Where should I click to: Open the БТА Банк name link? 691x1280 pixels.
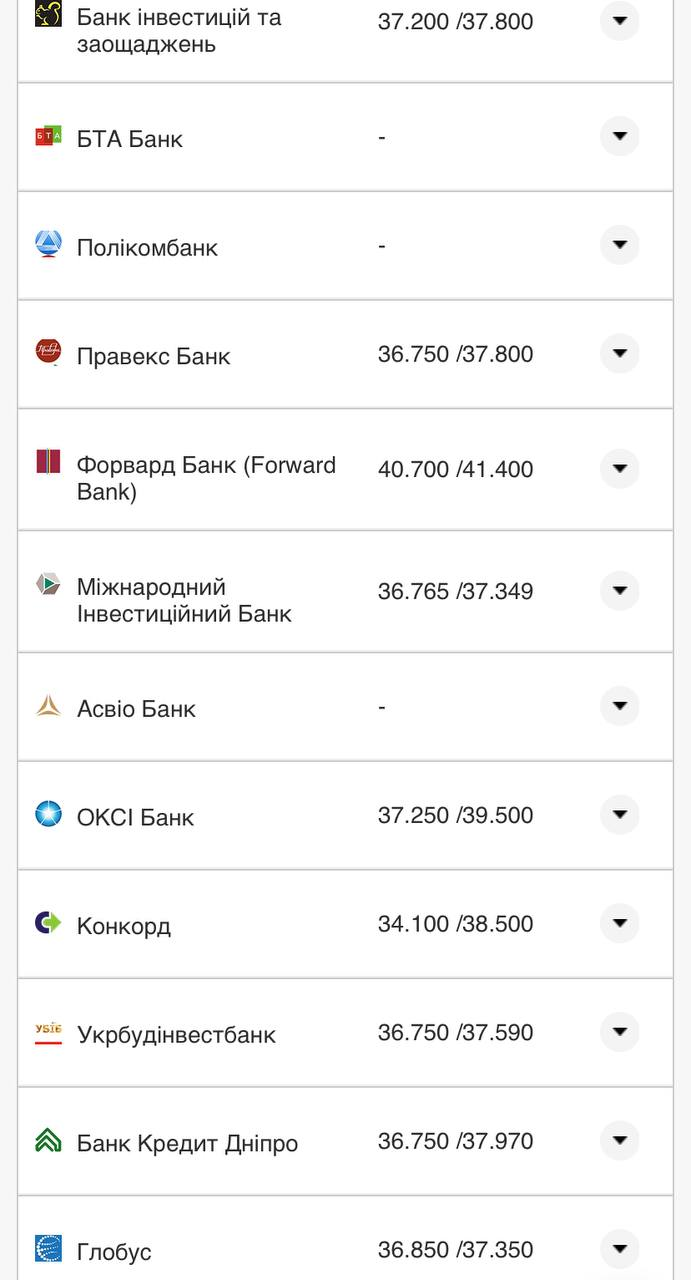pos(131,137)
